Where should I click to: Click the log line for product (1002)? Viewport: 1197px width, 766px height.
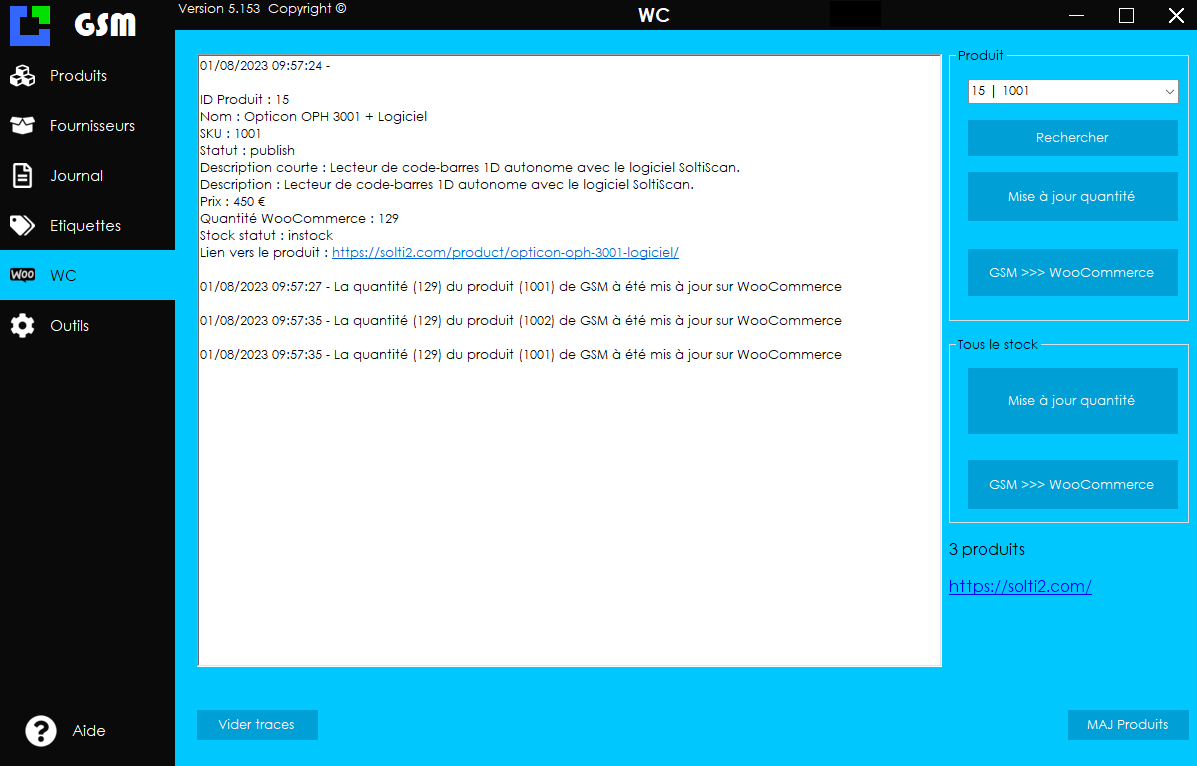pyautogui.click(x=521, y=321)
